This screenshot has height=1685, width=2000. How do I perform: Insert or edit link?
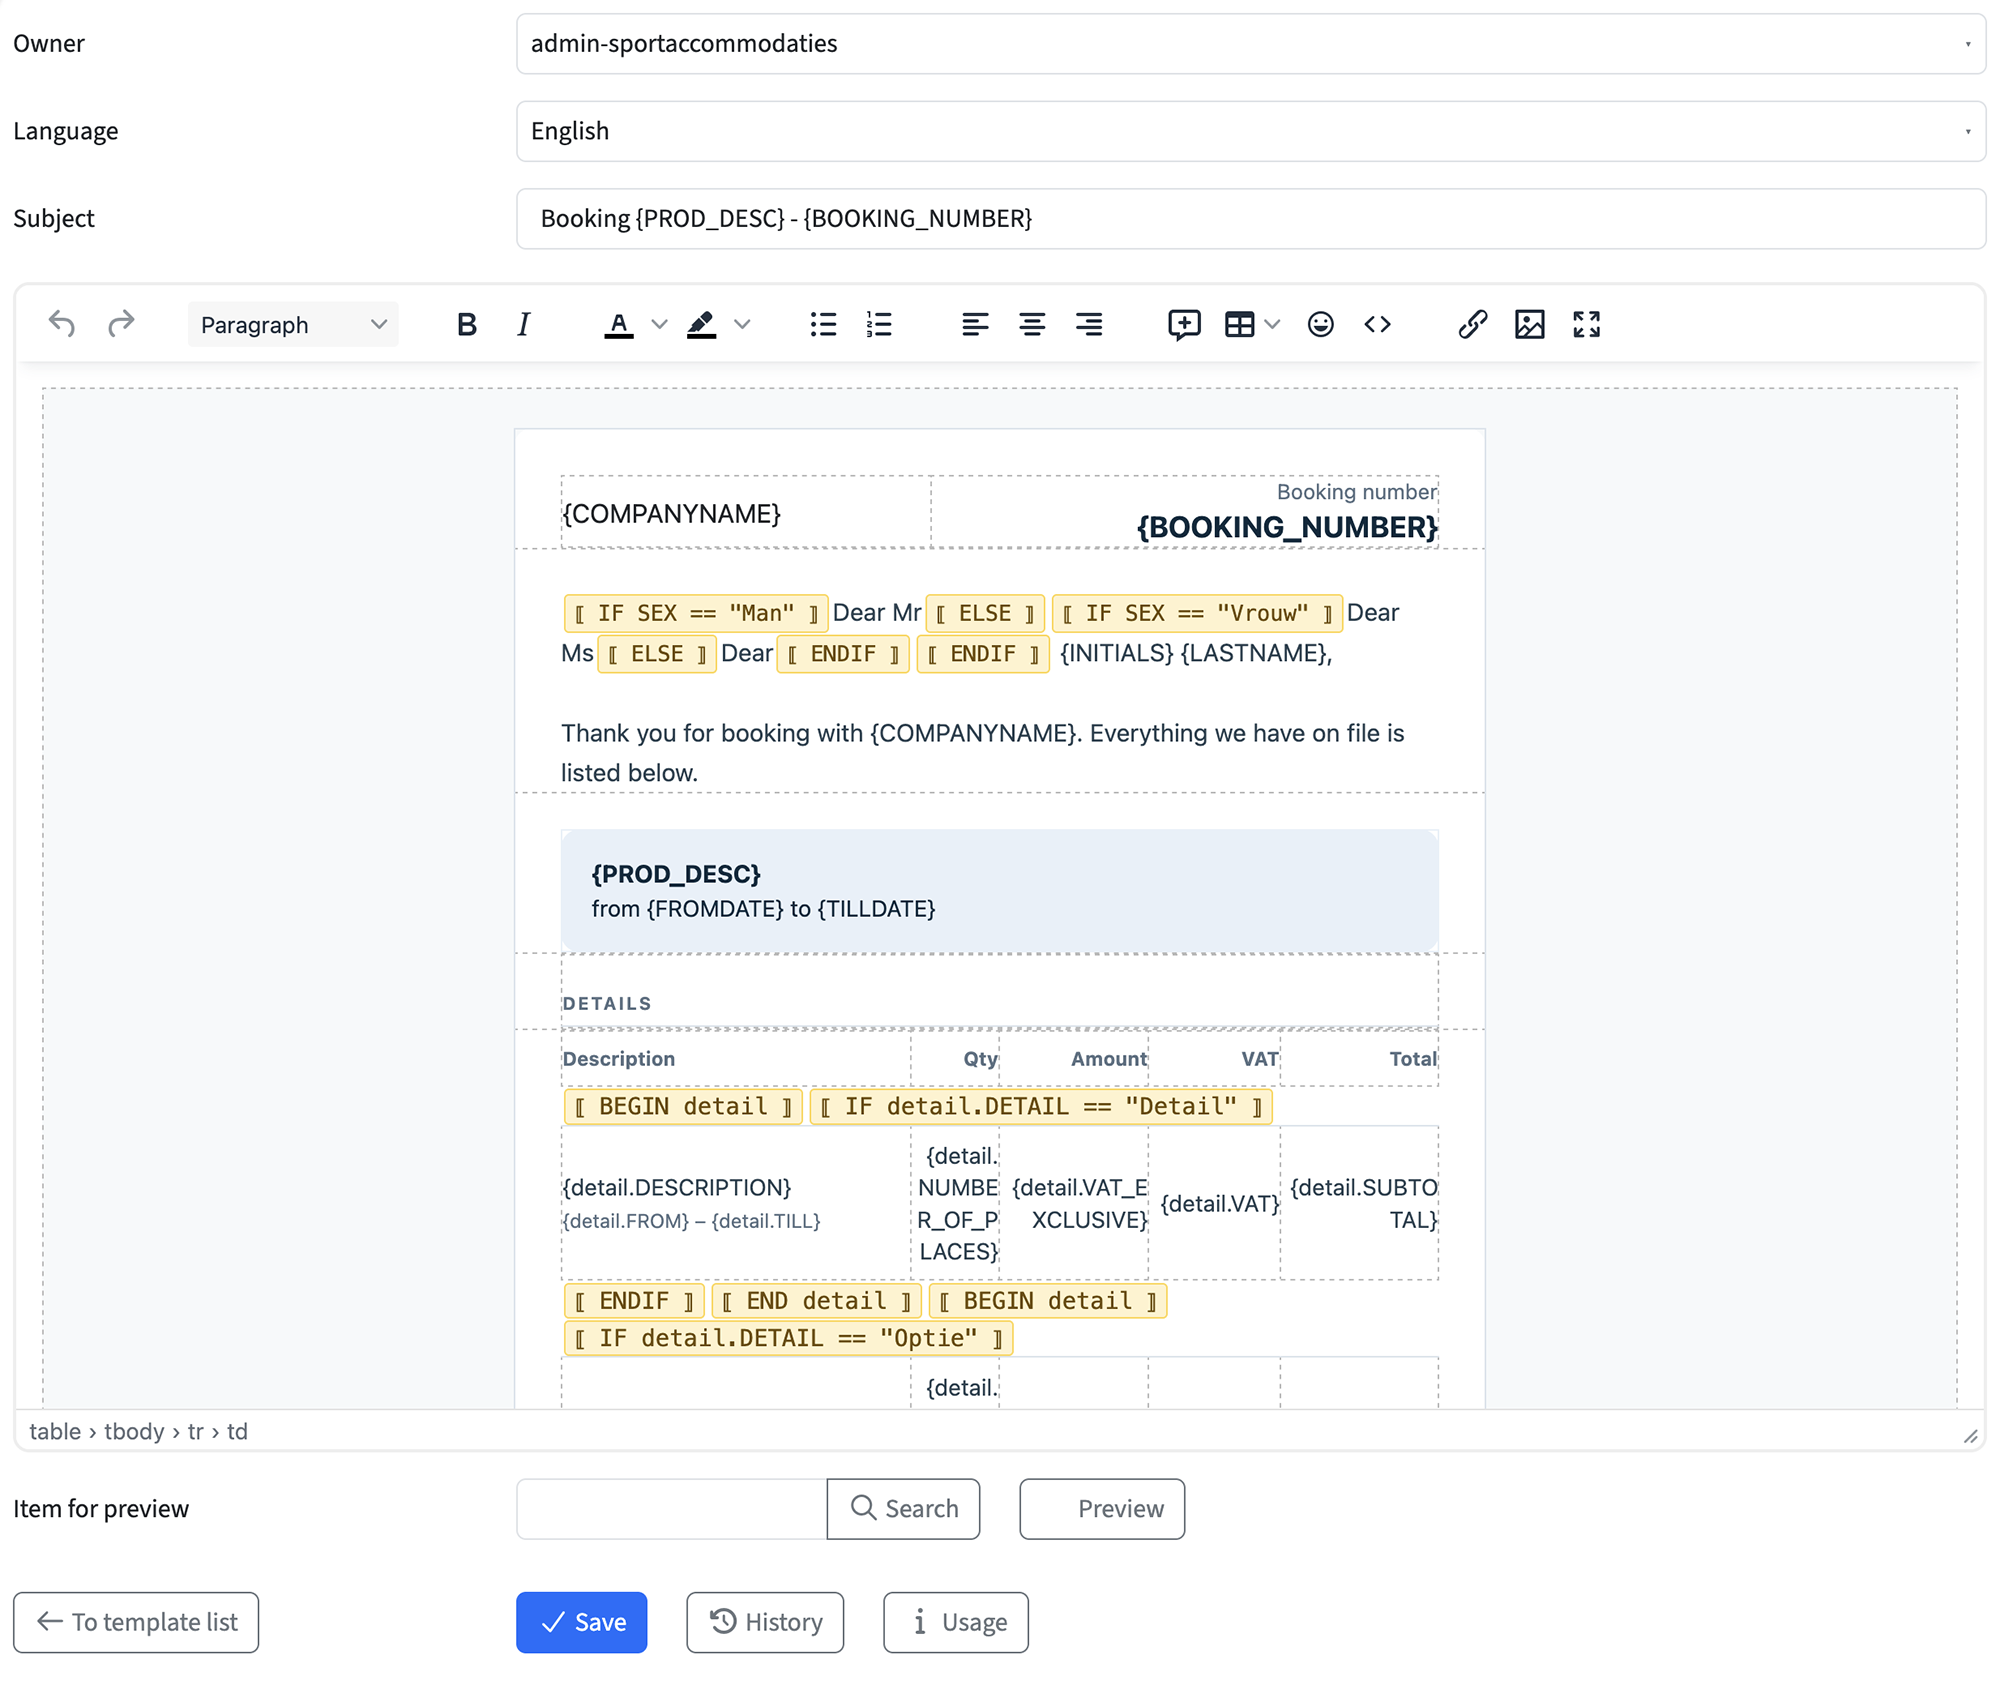1472,324
